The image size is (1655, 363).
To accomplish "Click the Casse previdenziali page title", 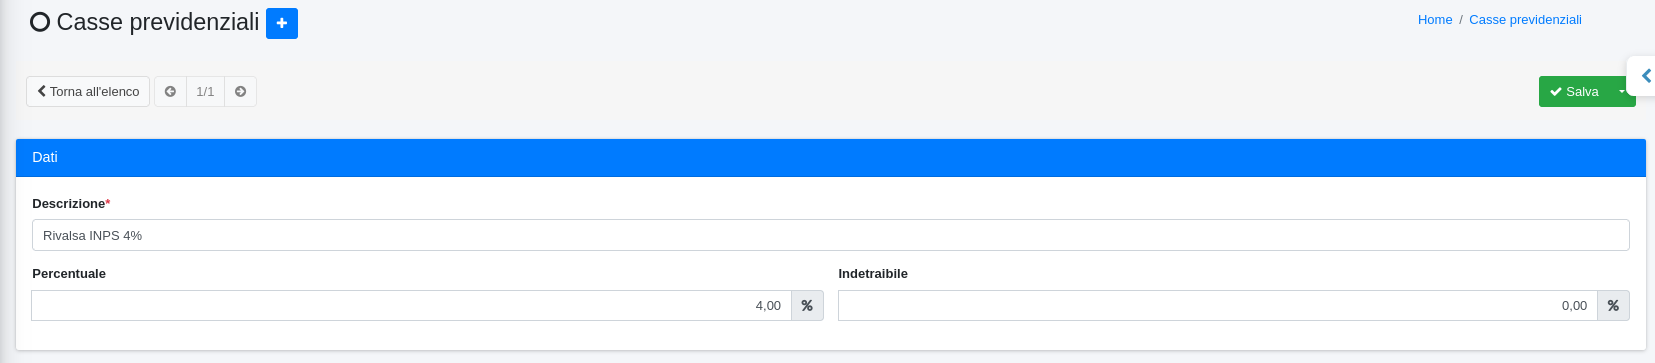I will [x=158, y=22].
